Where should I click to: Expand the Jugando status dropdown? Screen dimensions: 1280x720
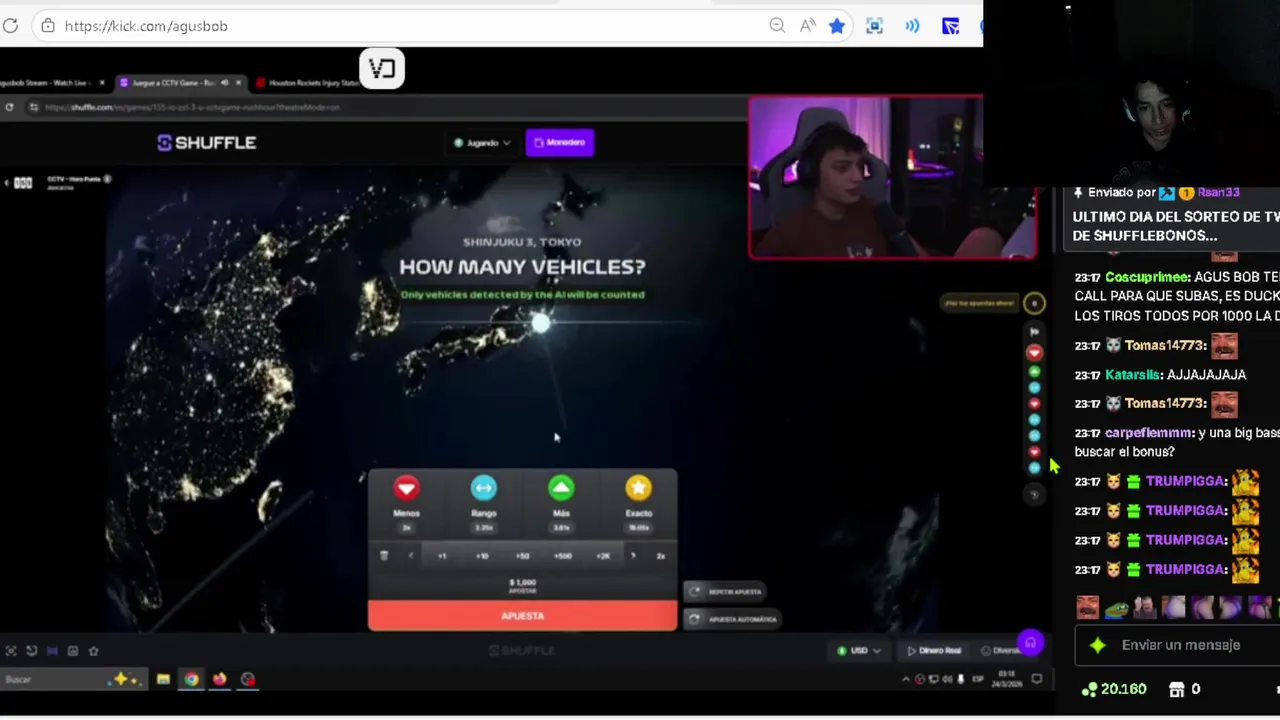pos(482,143)
